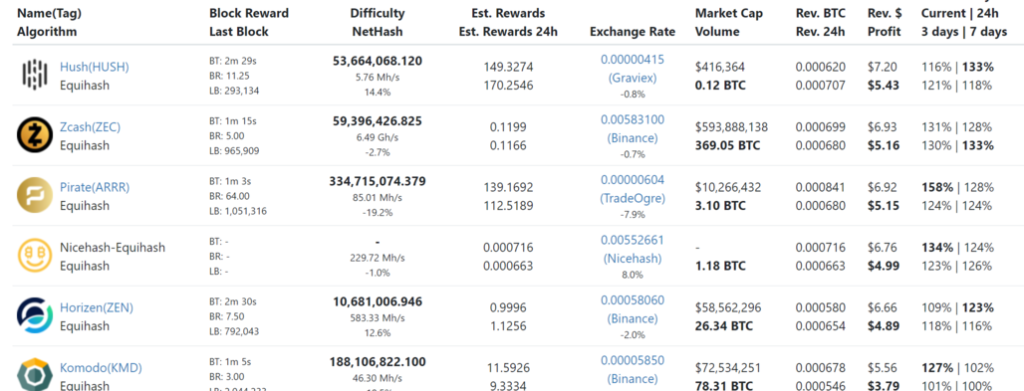Click Pirate last block LB: 1,051,316

click(x=238, y=211)
